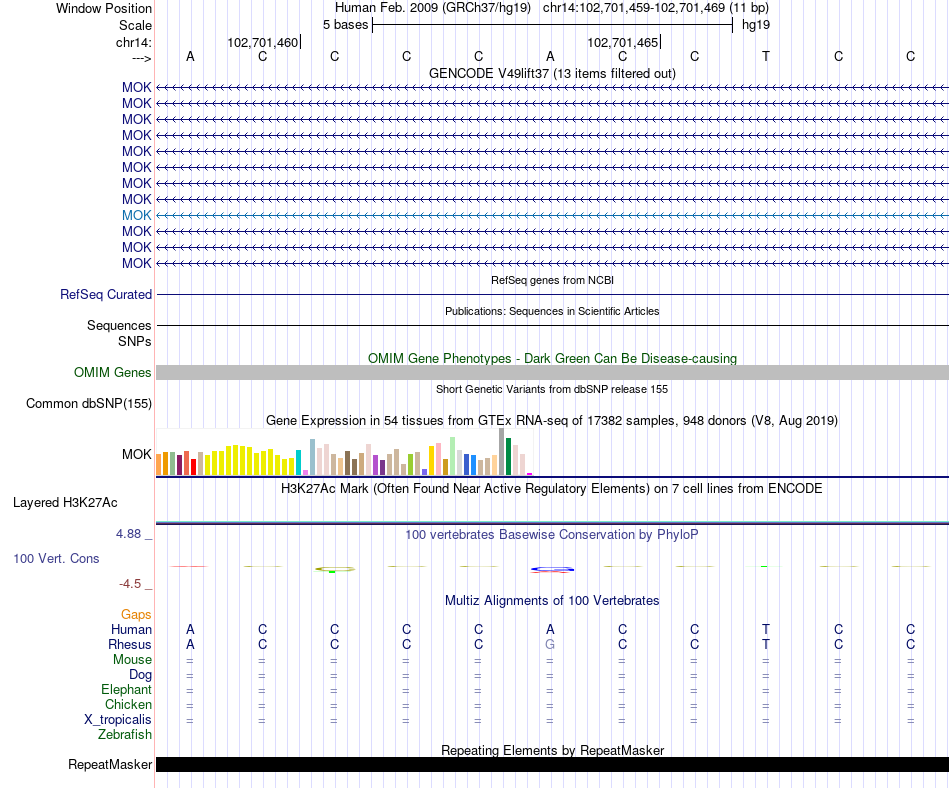Select the Scale track label
This screenshot has height=788, width=950.
click(135, 25)
